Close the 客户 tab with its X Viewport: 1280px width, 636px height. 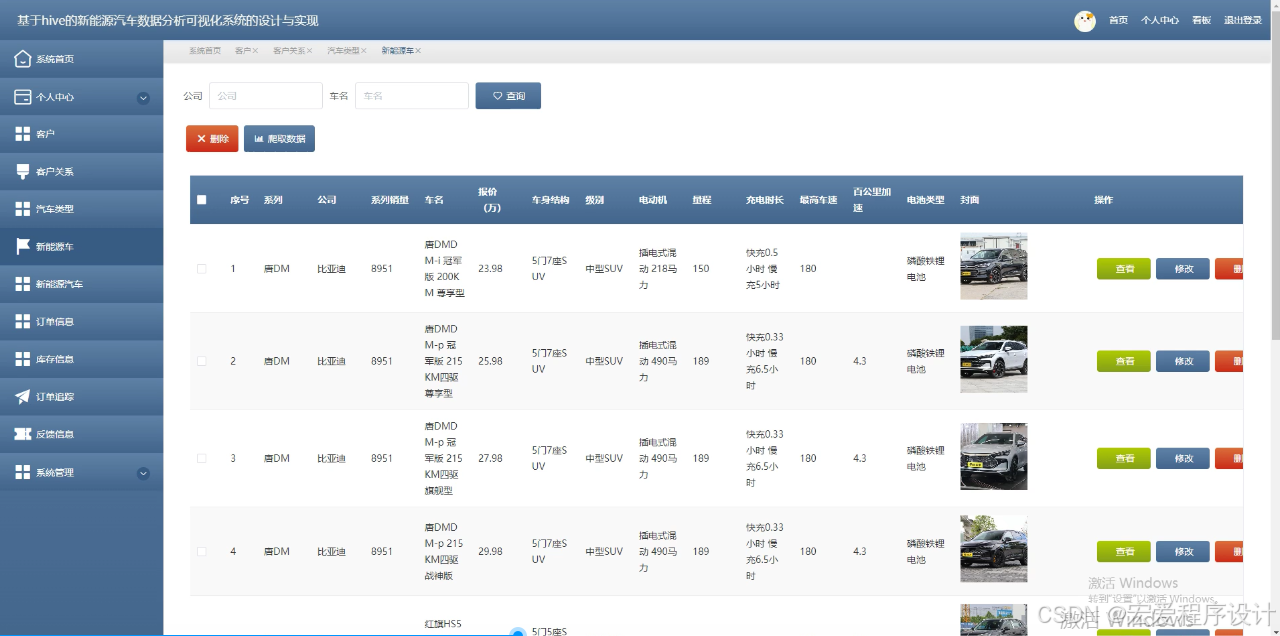click(255, 50)
